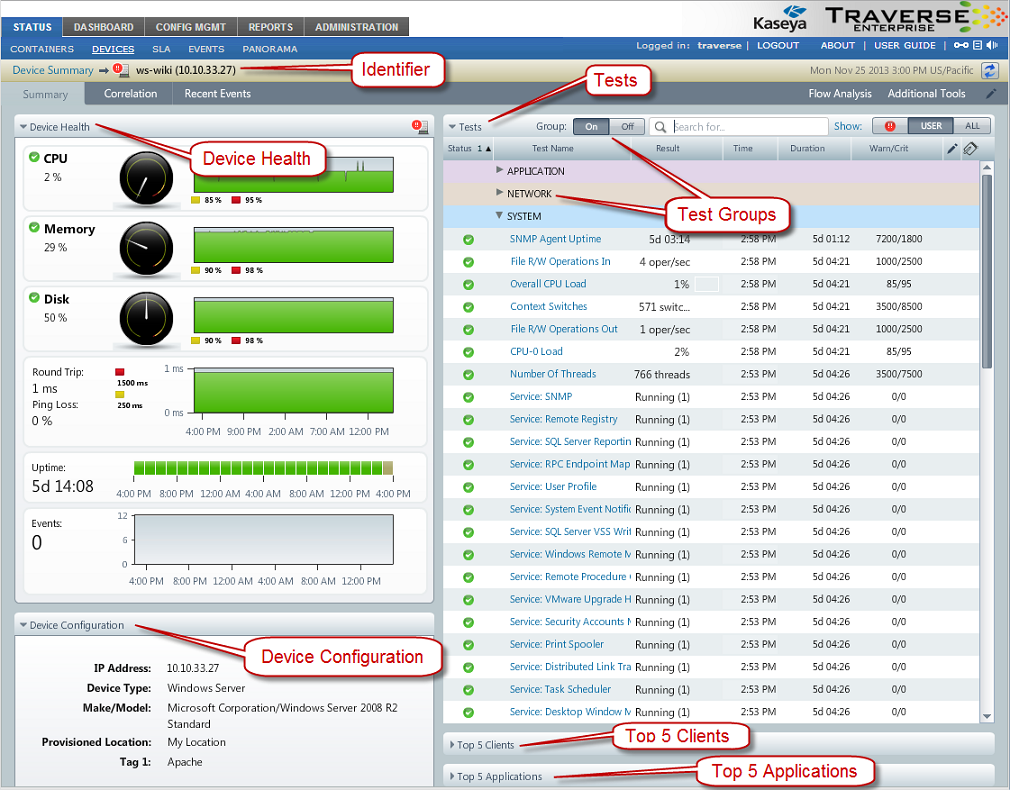
Task: Click the green status icon for Overall CPU Load
Action: tap(468, 285)
